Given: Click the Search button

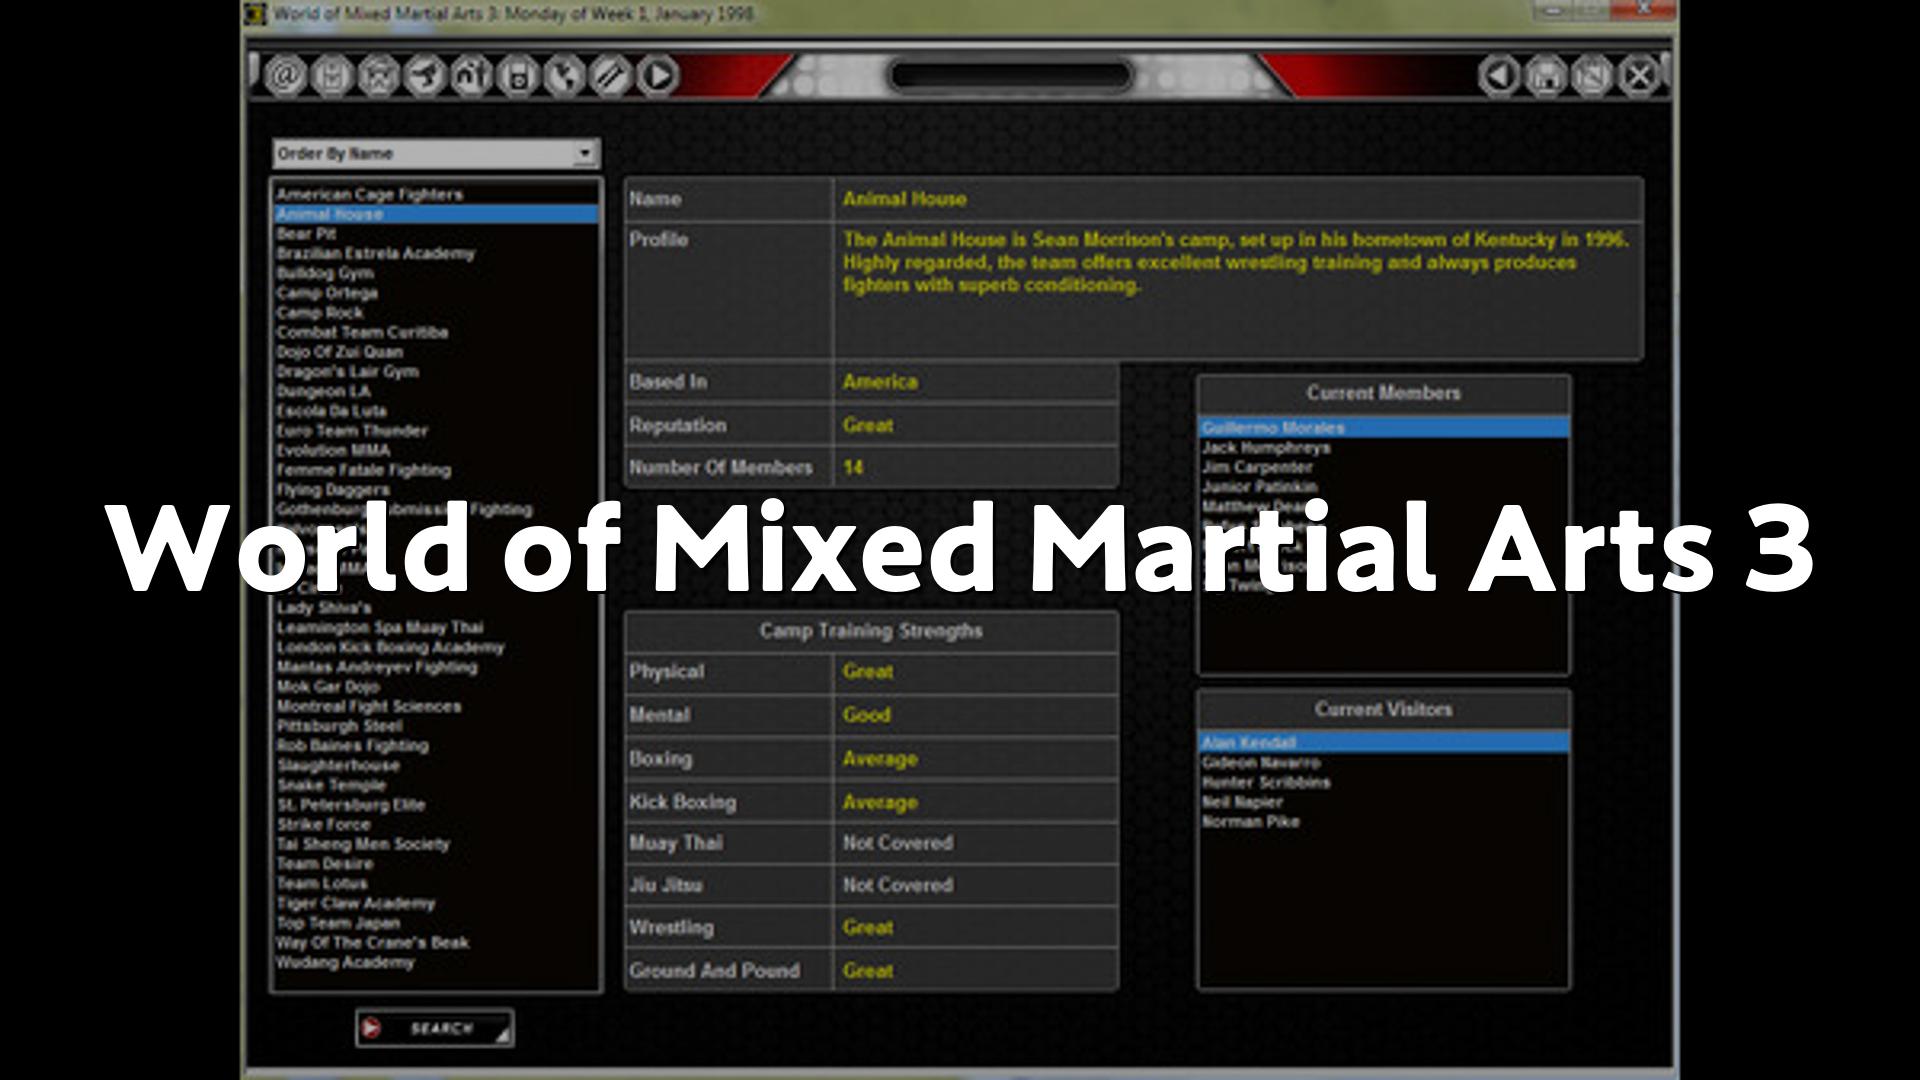Looking at the screenshot, I should pos(435,1028).
